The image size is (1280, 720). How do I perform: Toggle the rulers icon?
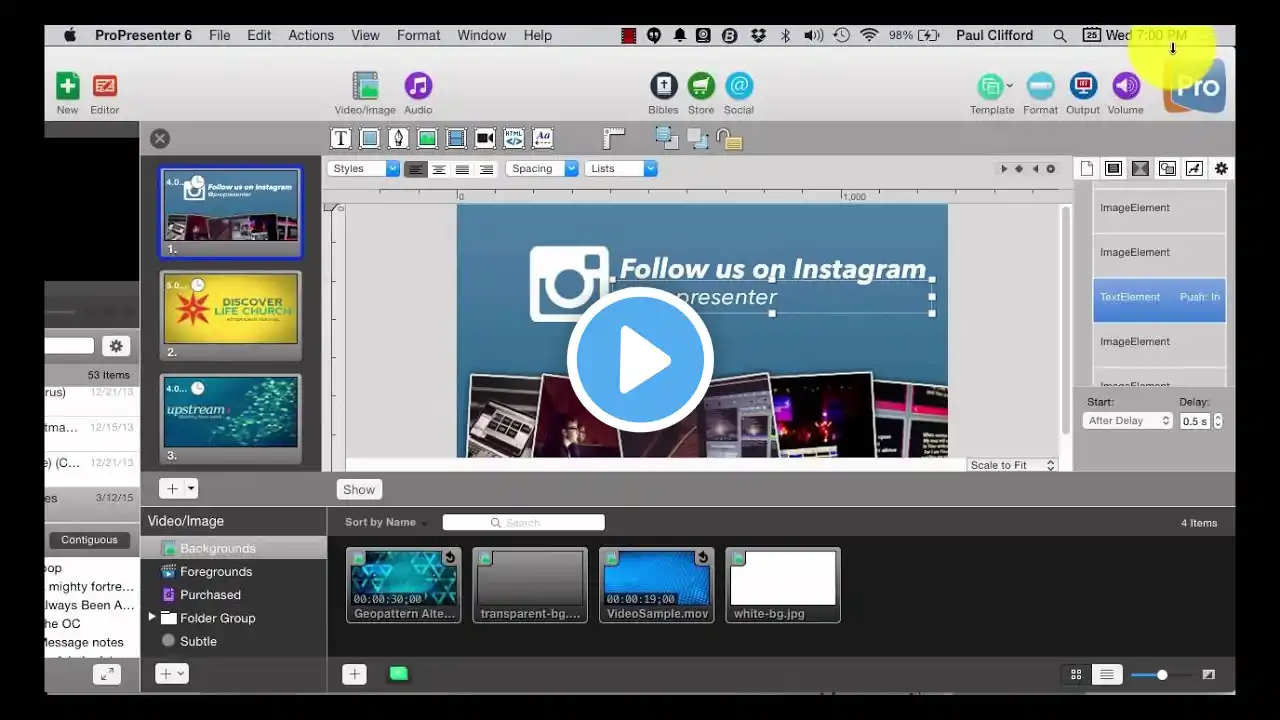(614, 138)
